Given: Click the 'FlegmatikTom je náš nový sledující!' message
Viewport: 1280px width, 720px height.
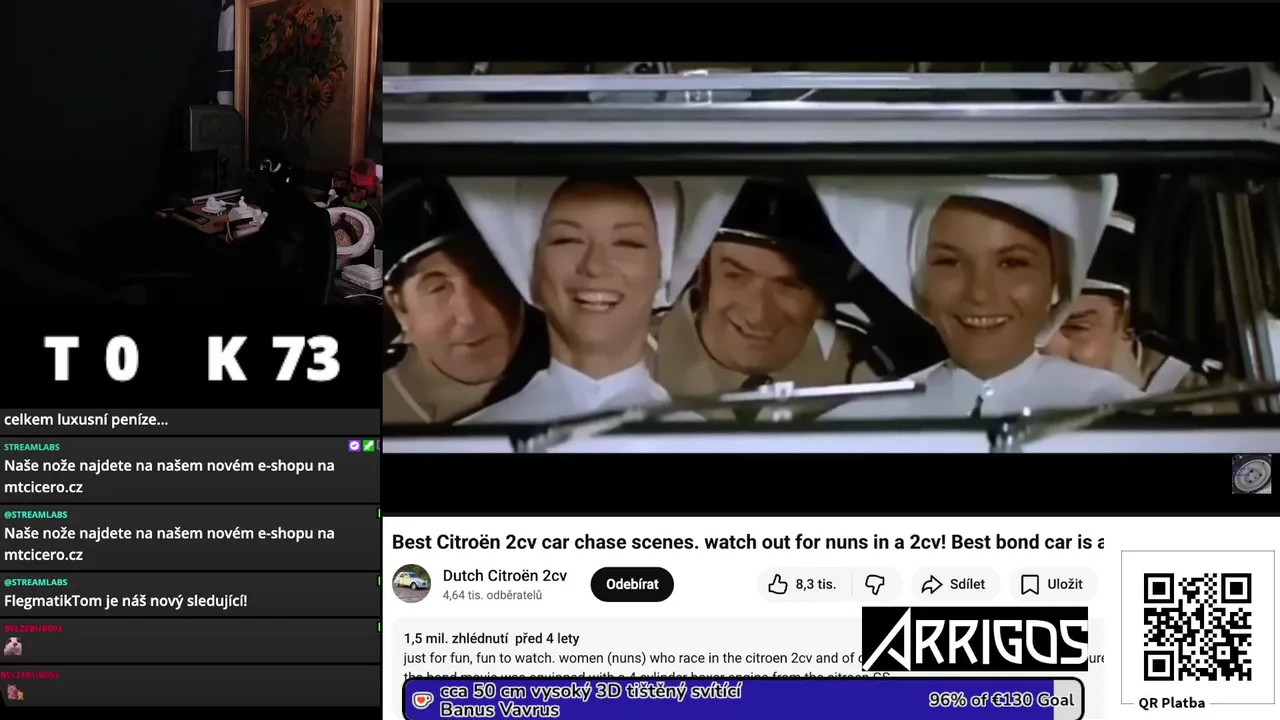Looking at the screenshot, I should point(125,601).
